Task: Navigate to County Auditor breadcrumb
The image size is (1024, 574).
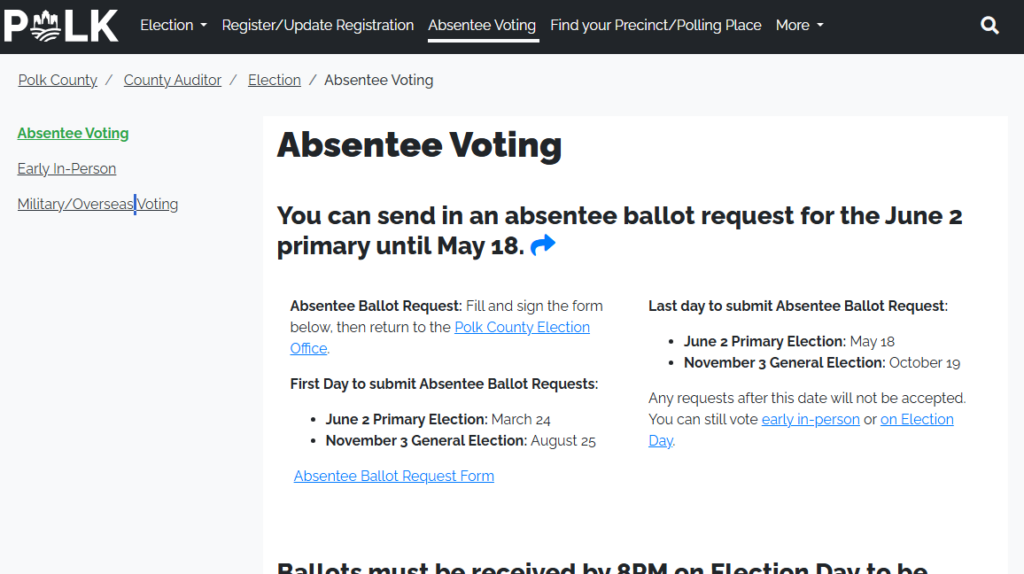Action: click(172, 80)
